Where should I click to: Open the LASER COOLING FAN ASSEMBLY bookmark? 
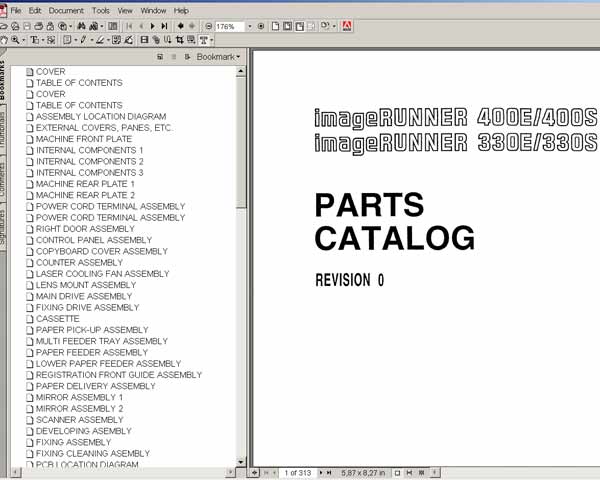(x=103, y=274)
